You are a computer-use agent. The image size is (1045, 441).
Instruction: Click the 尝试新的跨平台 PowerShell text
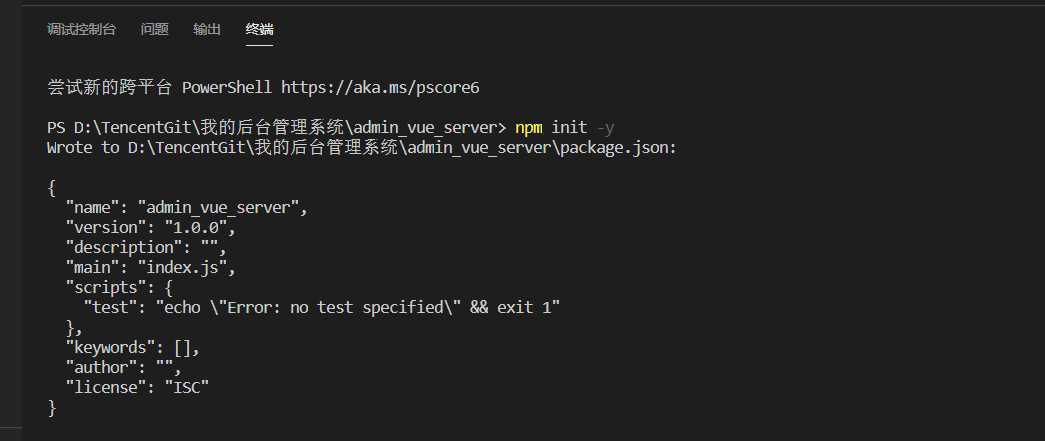159,87
